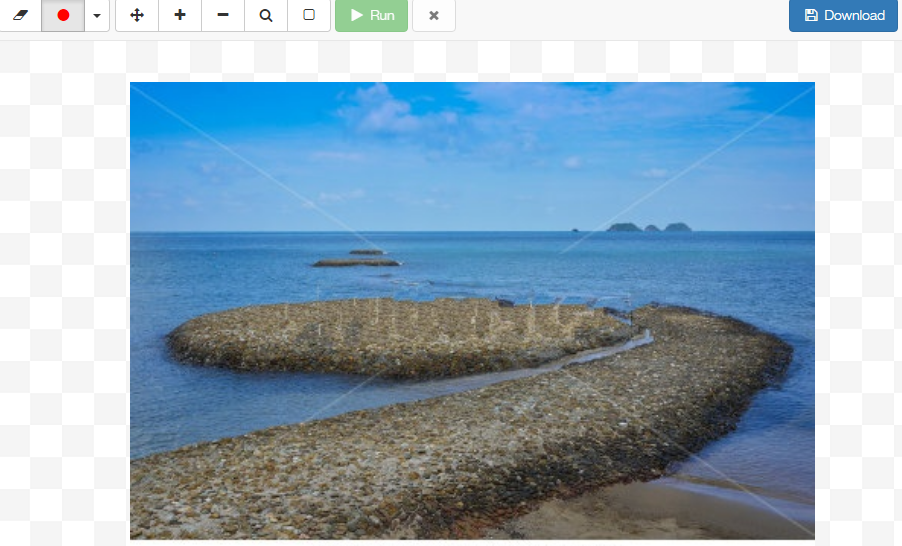Click the minus zoom-out button

[x=223, y=15]
